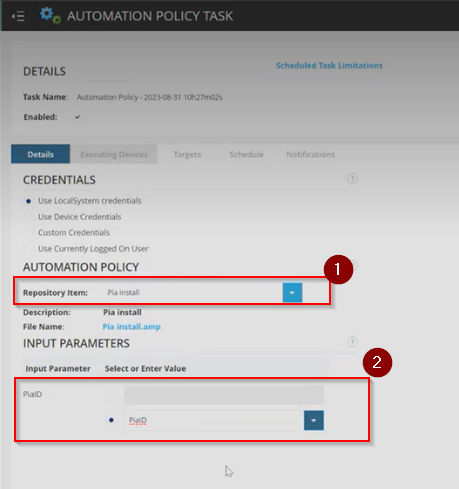The height and width of the screenshot is (489, 459).
Task: Choose Custom Credentials radio button
Action: pyautogui.click(x=29, y=233)
